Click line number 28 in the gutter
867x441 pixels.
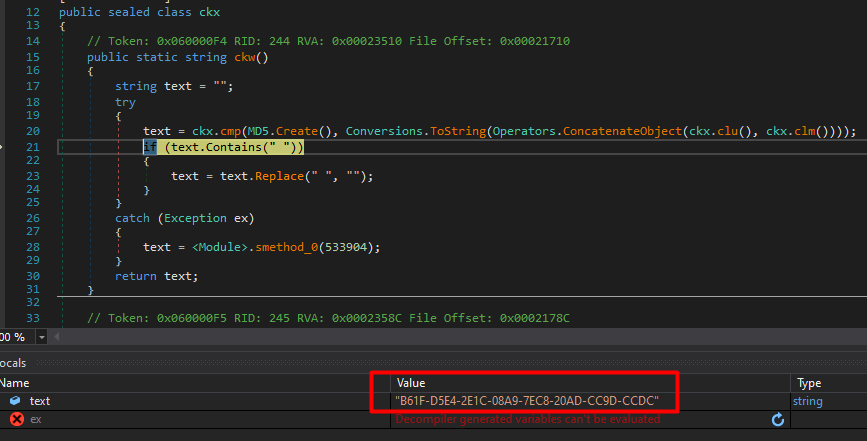(x=33, y=247)
